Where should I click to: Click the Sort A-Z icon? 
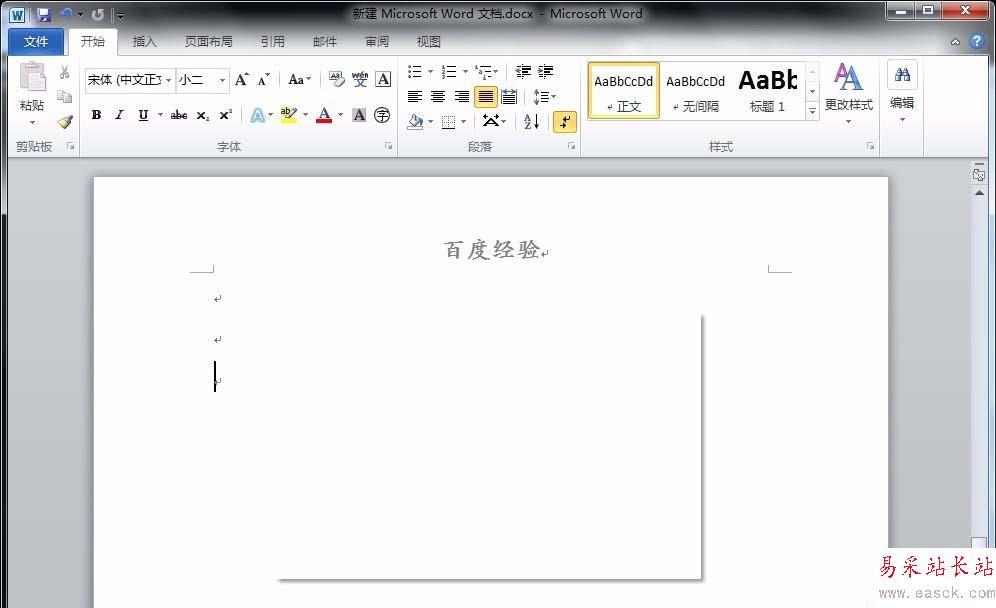pos(532,121)
